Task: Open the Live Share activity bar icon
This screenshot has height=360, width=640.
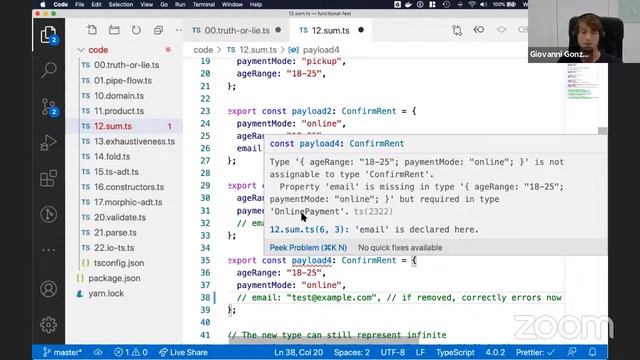Action: tap(49, 214)
